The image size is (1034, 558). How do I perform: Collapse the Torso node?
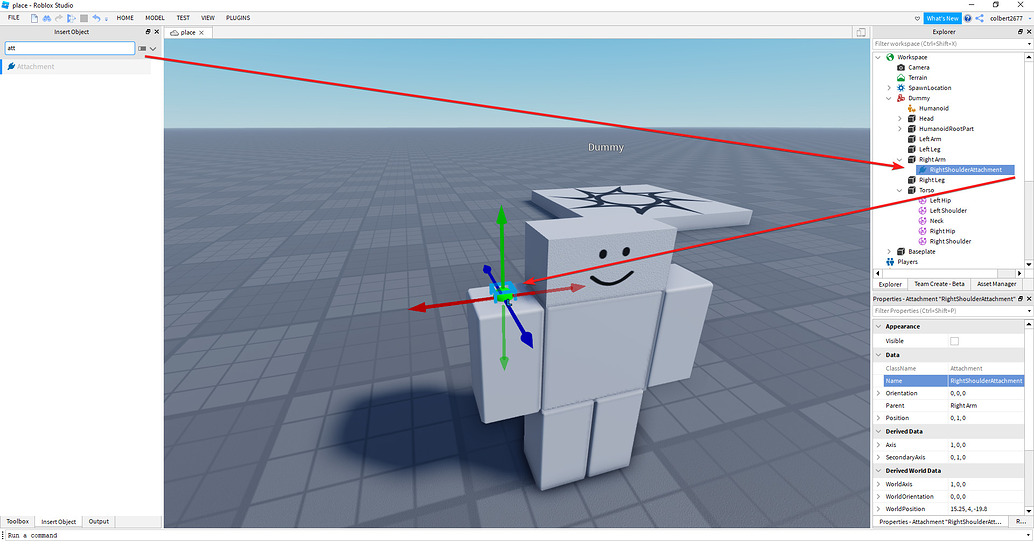(899, 191)
